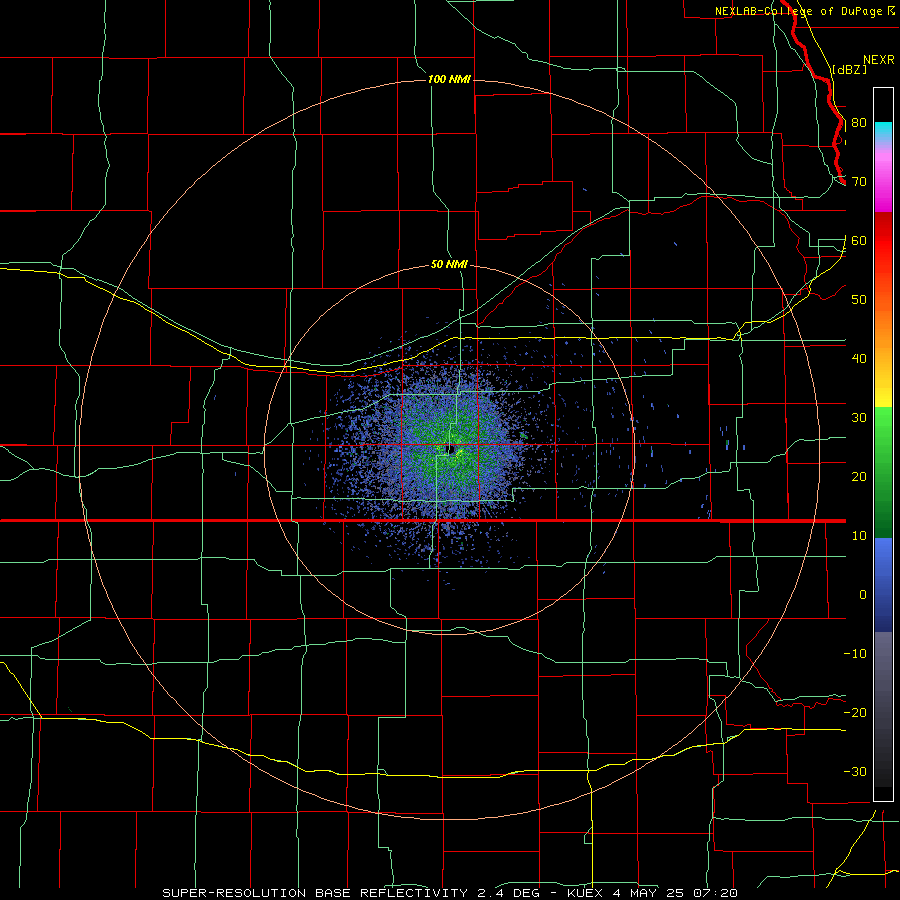900x900 pixels.
Task: Click the 0 value on the dBZ scale
Action: (863, 595)
